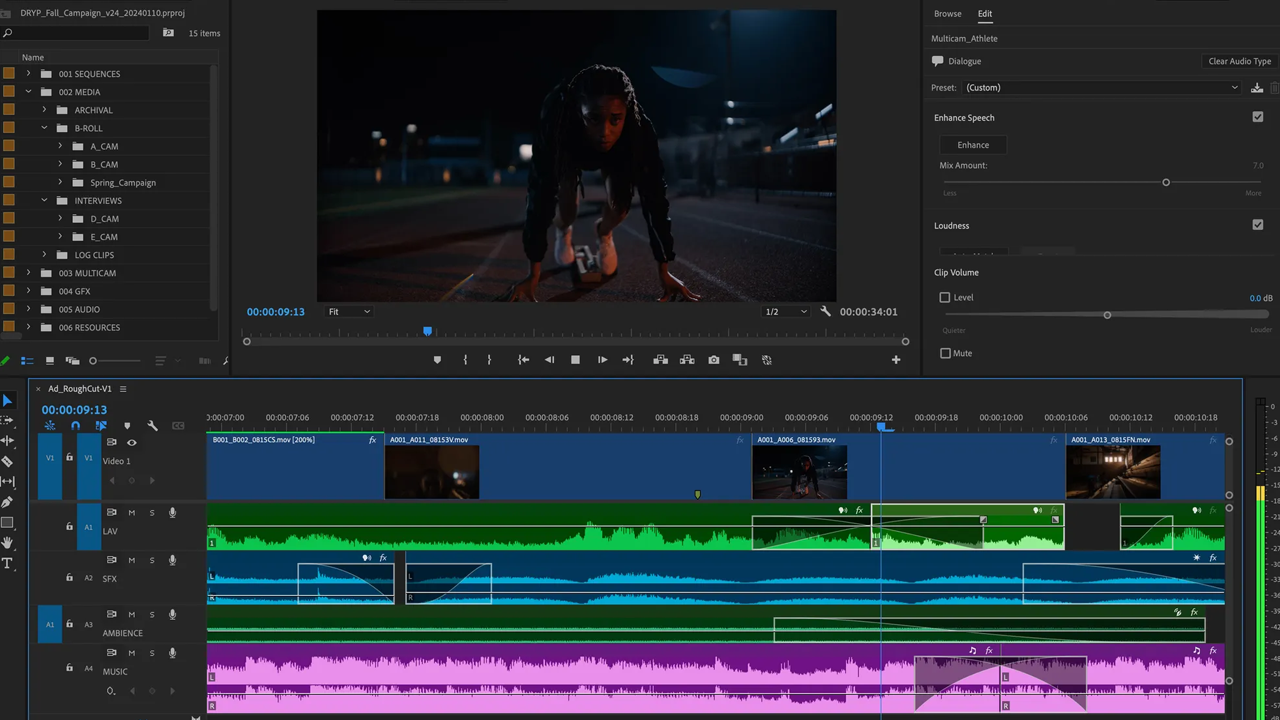Screen dimensions: 1280x720
Task: Toggle the Enhance Speech checkbox
Action: 1257,117
